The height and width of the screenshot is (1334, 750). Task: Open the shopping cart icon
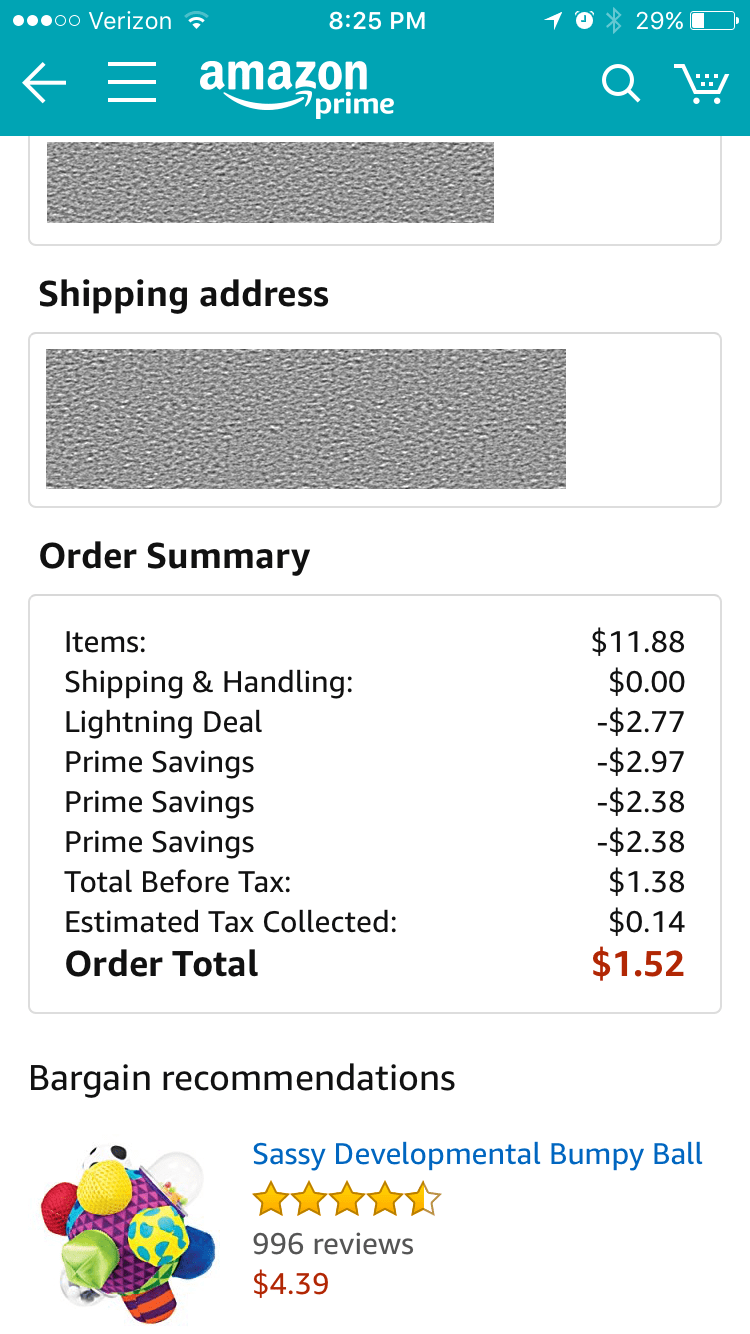[703, 84]
